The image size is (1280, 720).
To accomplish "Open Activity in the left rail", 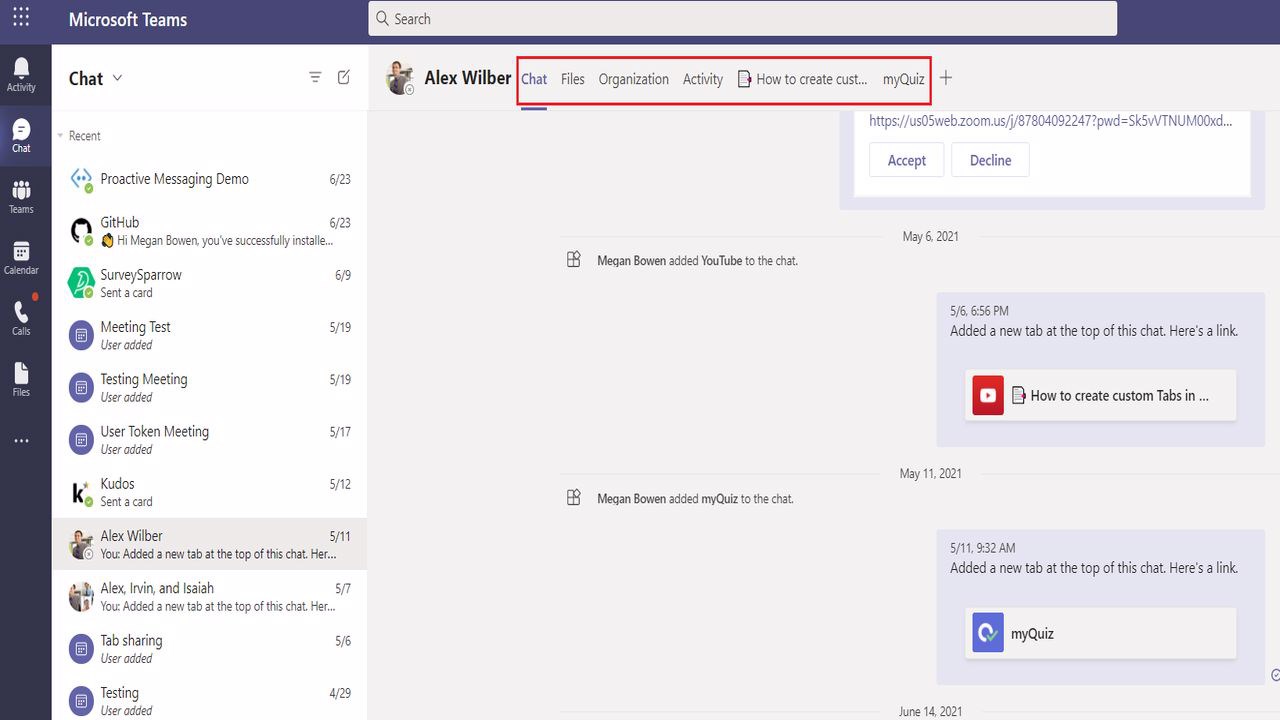I will tap(21, 75).
